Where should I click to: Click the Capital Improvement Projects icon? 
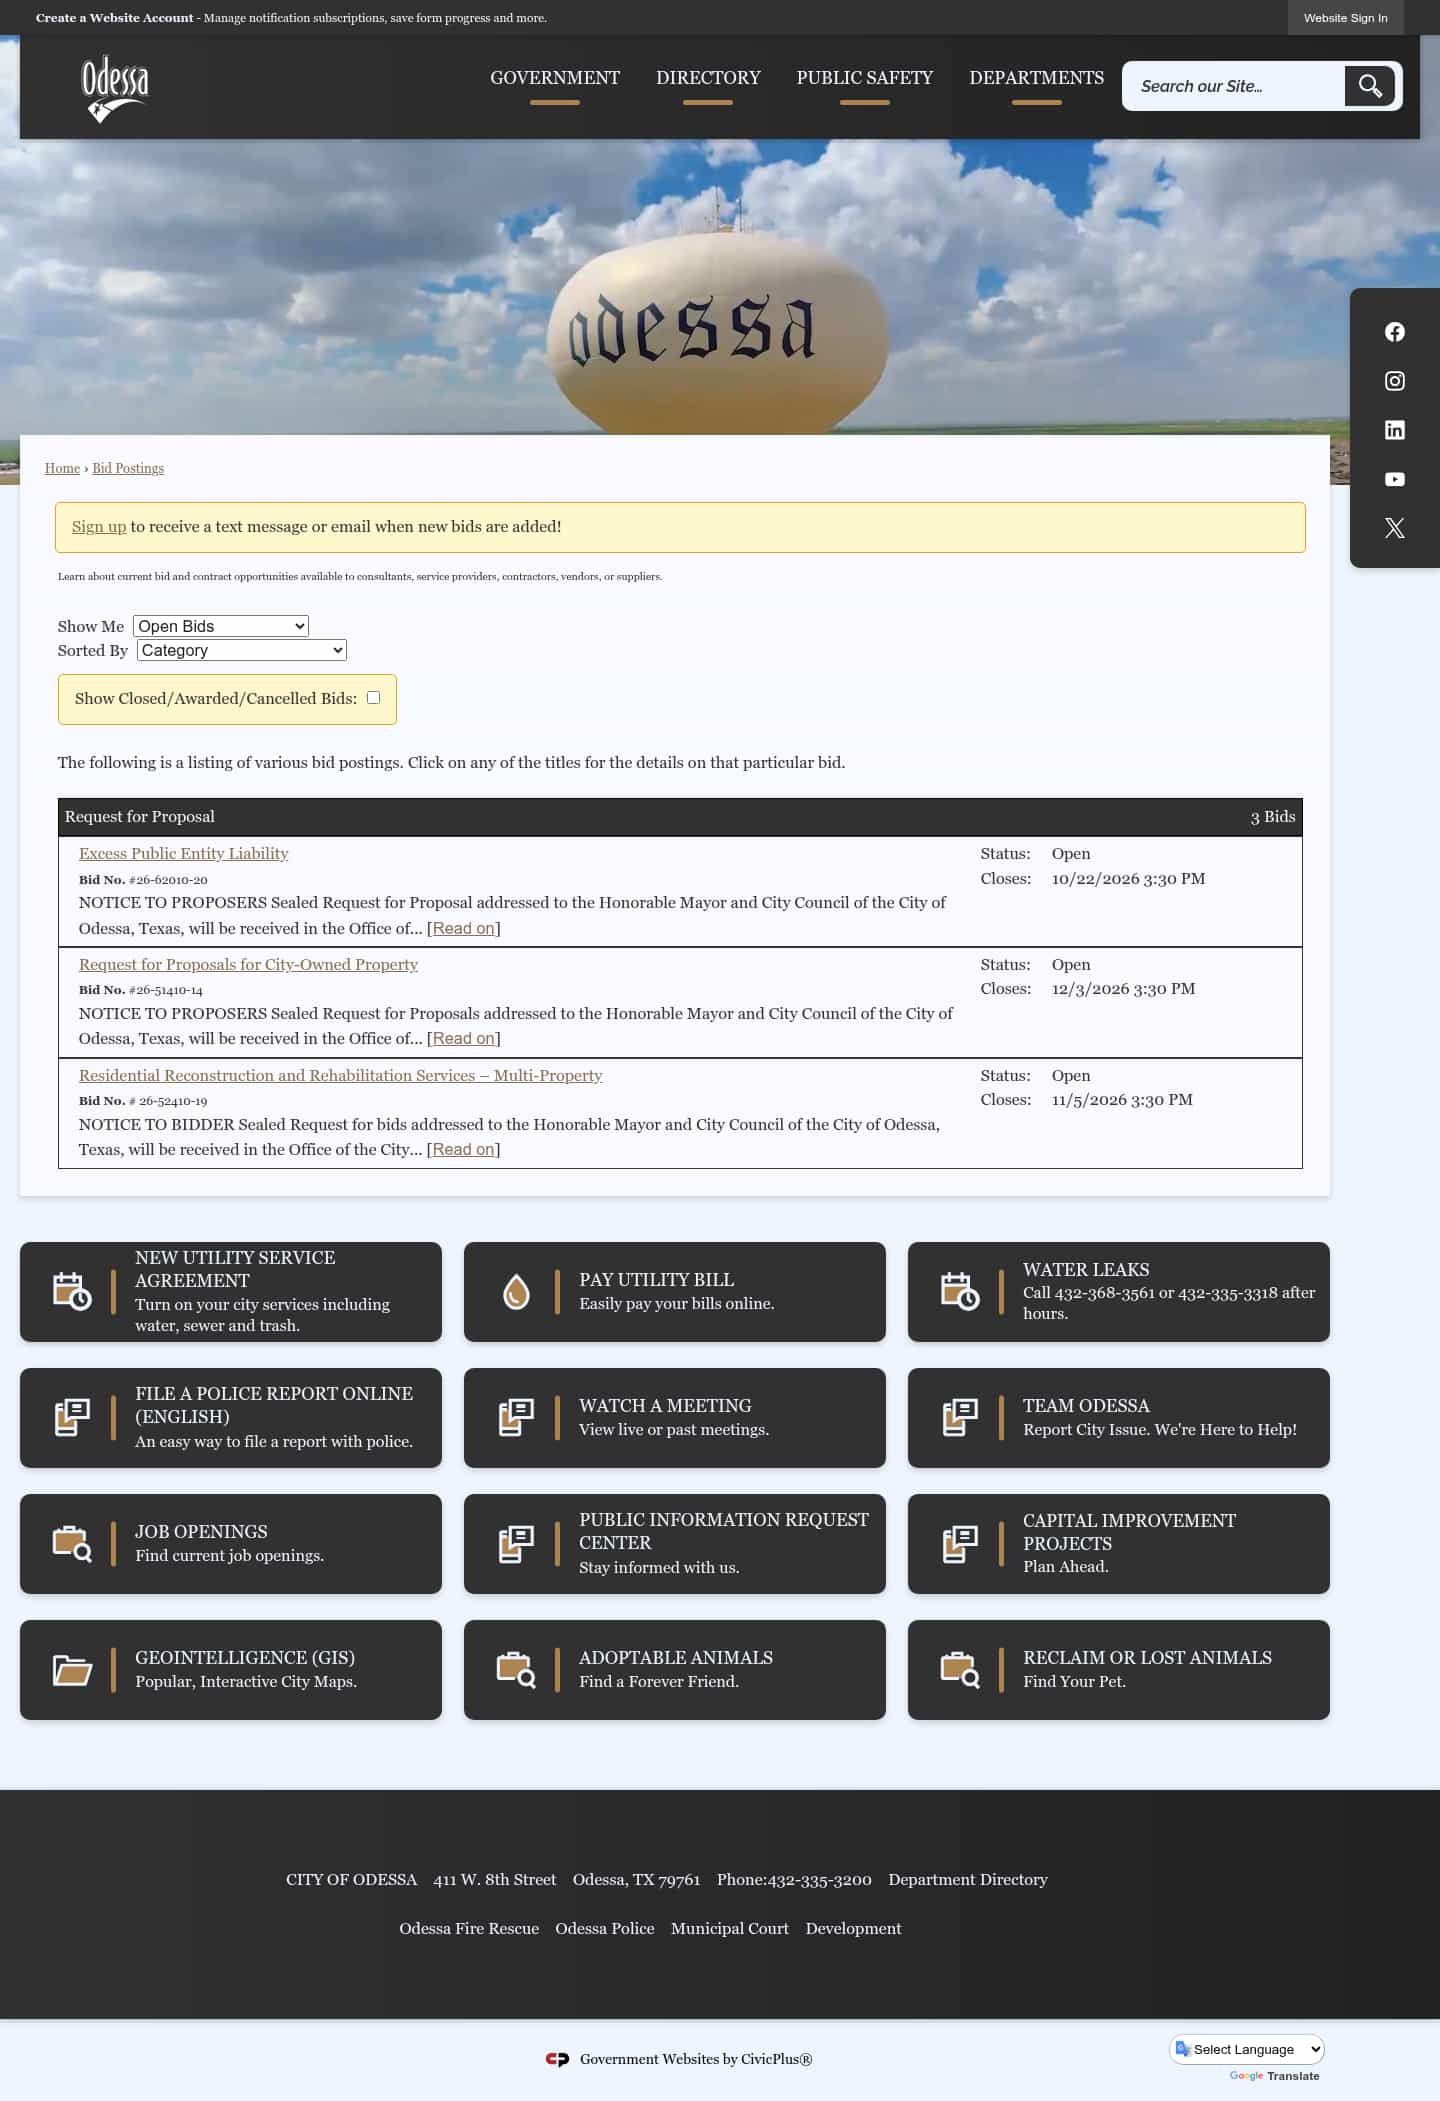[x=960, y=1543]
